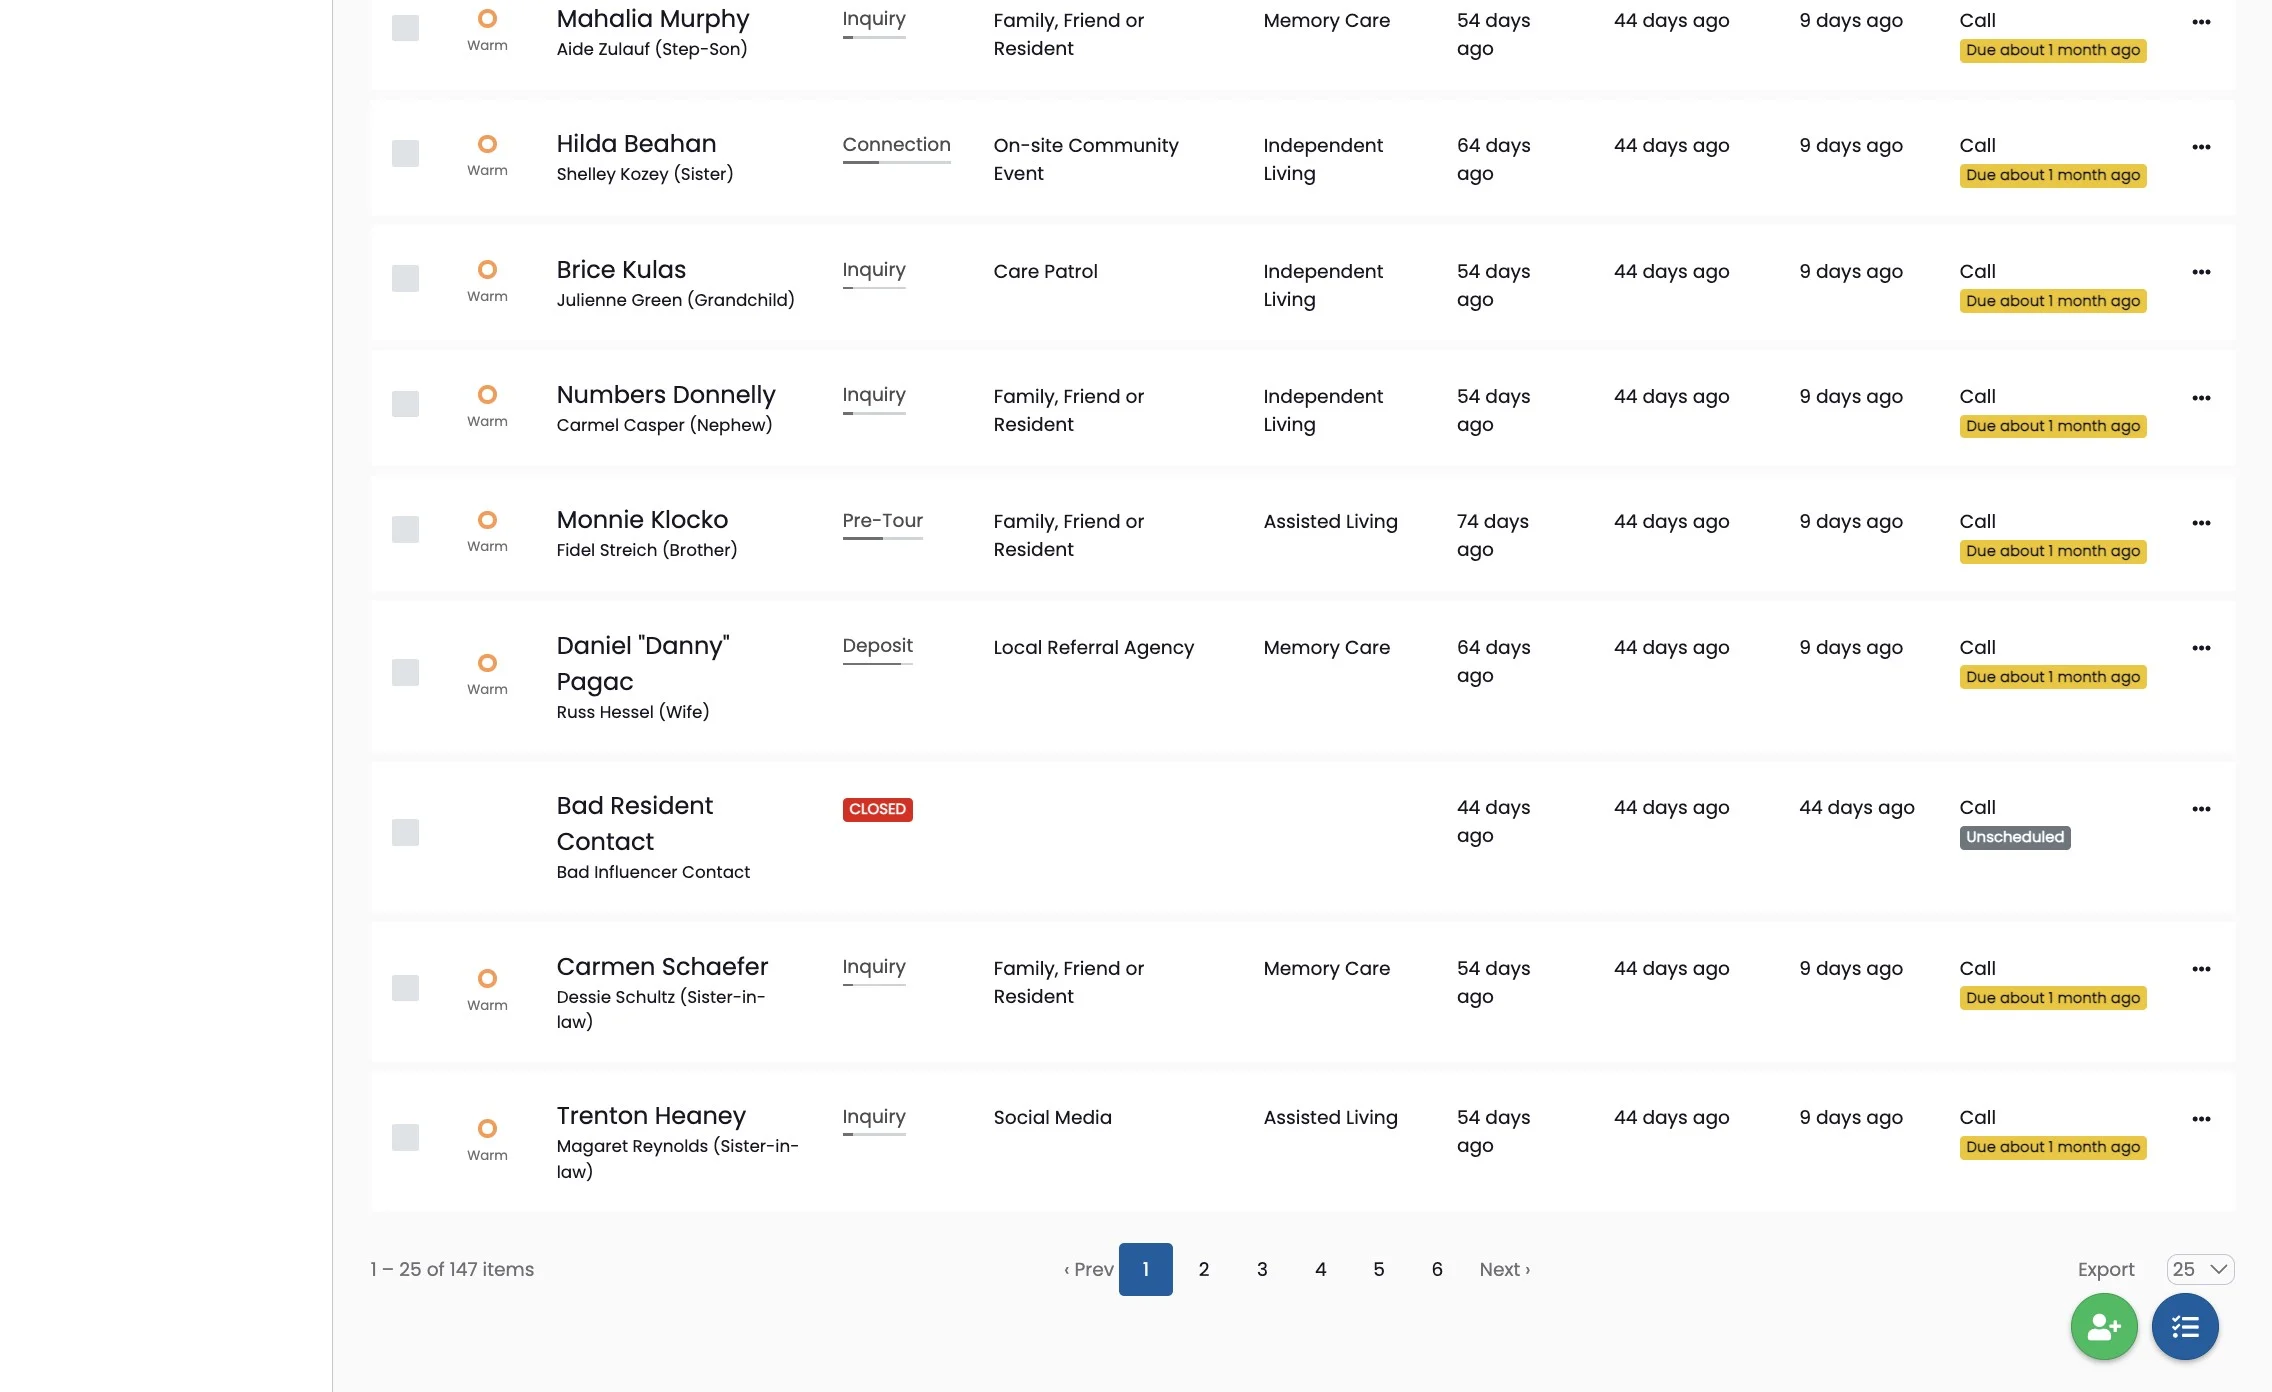Open Carmen Schaefer contact name
This screenshot has width=2272, height=1392.
[662, 966]
